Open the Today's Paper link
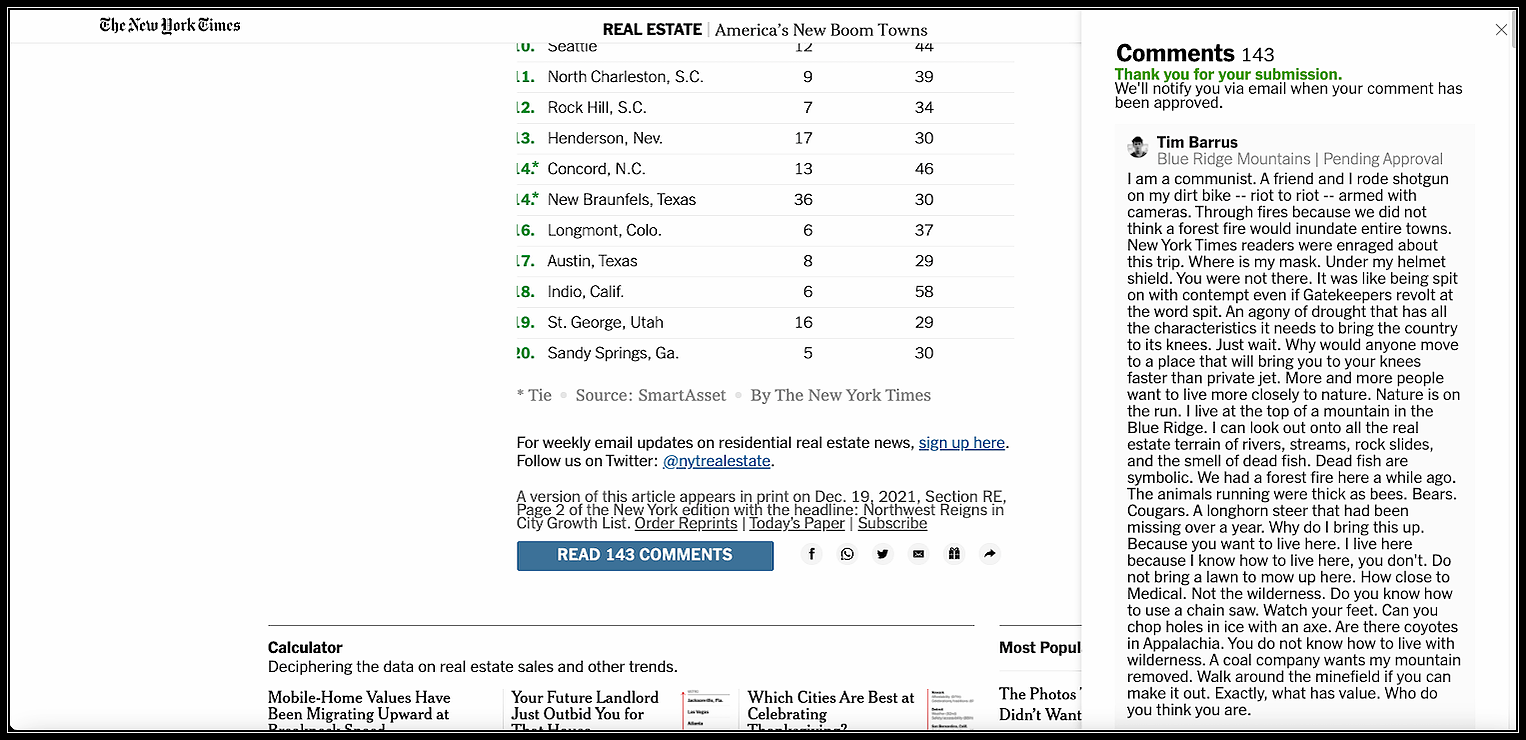Viewport: 1526px width, 740px height. point(797,523)
